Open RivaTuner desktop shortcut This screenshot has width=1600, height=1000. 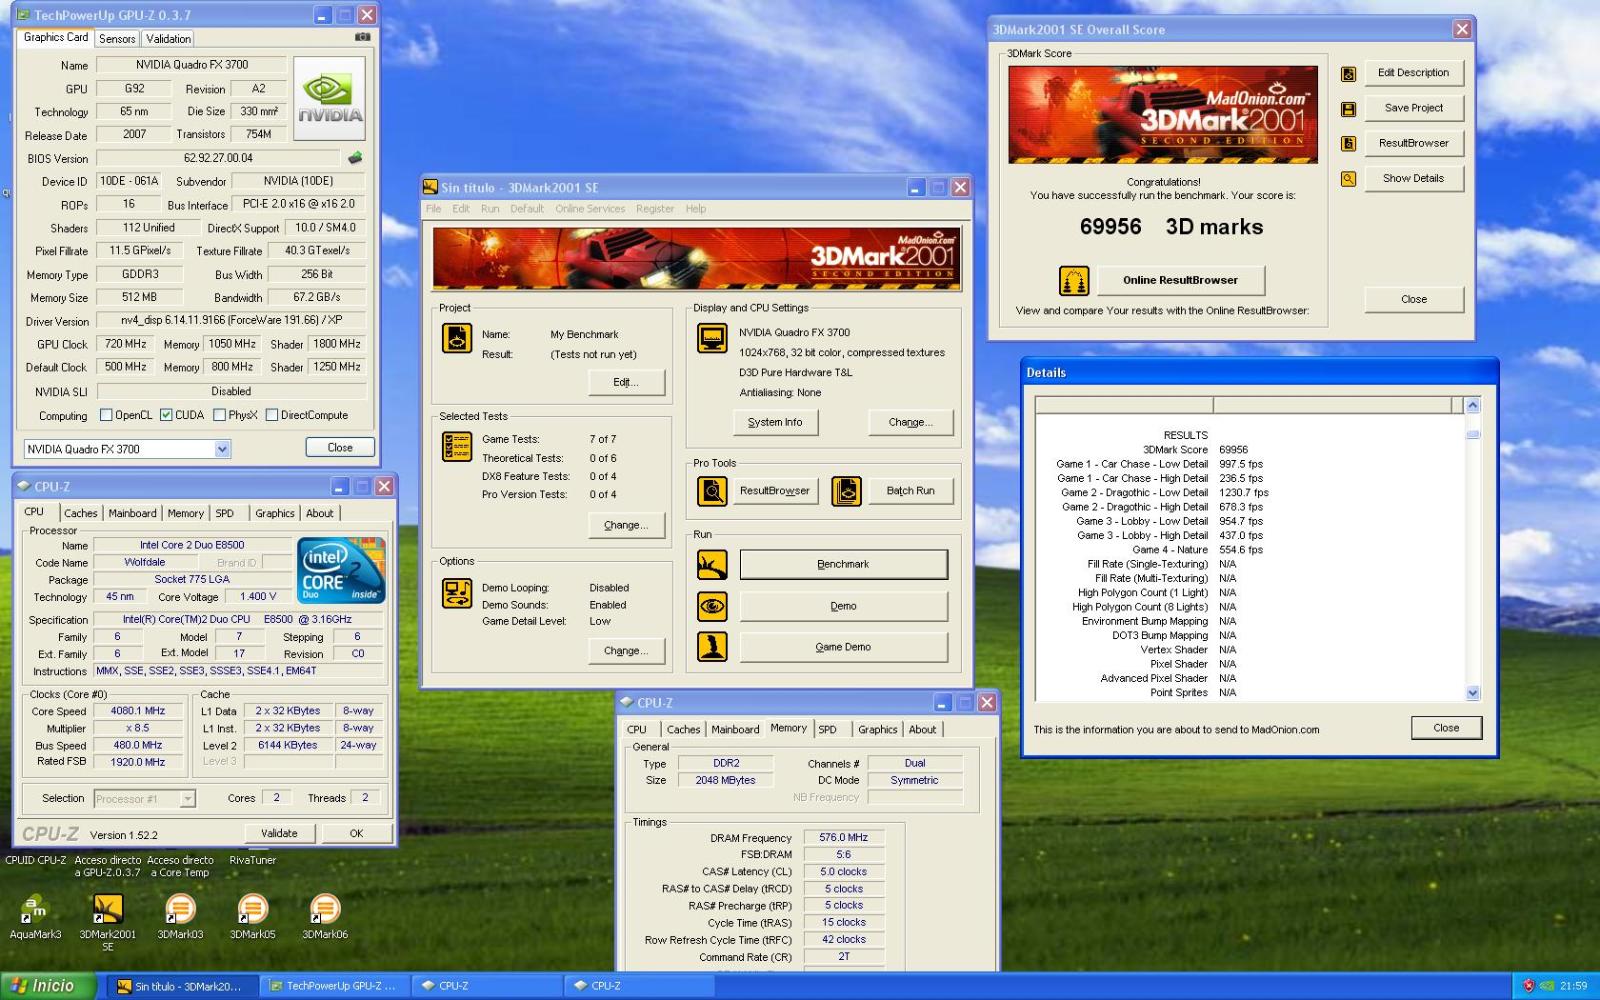click(x=252, y=860)
